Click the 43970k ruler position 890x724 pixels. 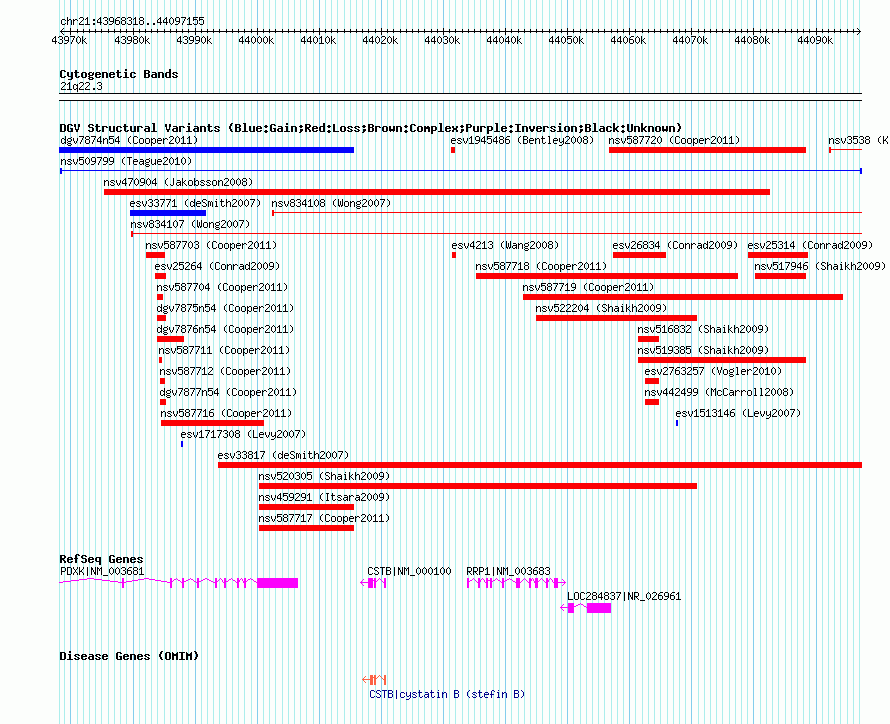tap(69, 40)
